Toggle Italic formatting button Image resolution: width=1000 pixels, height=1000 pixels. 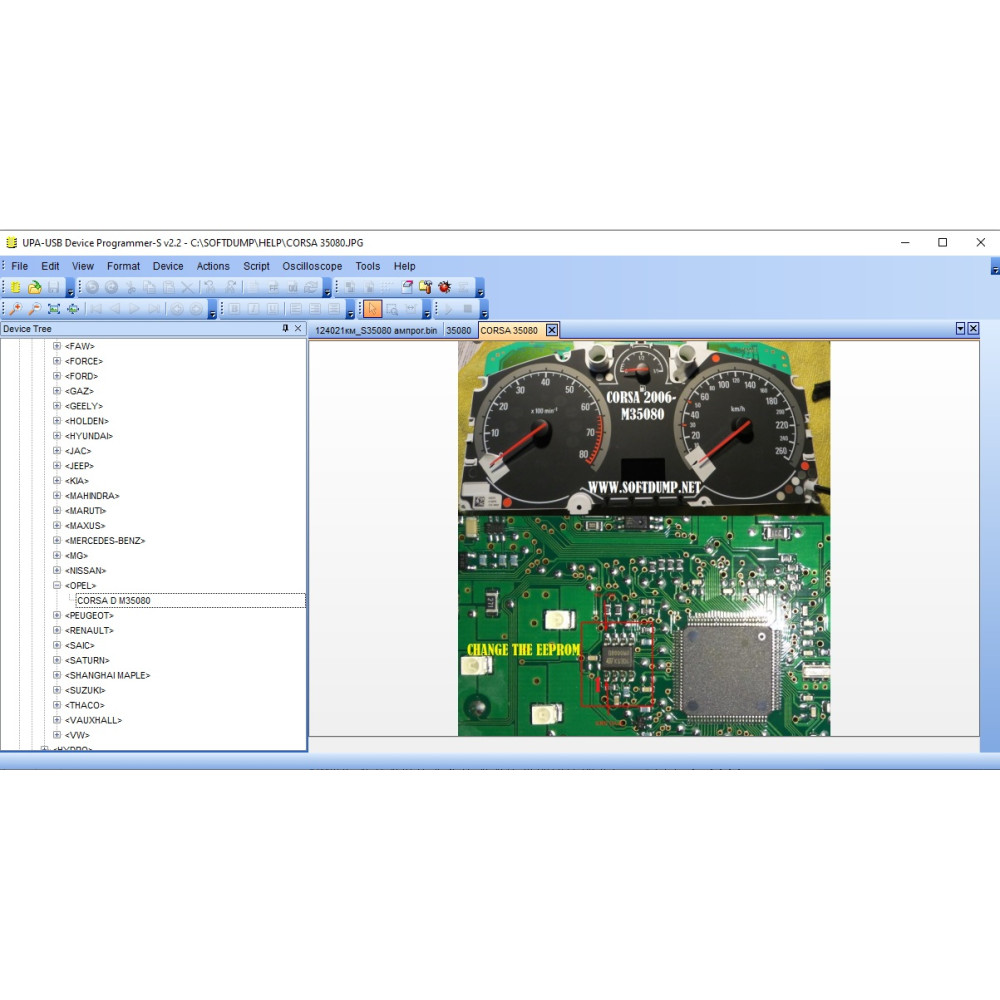tap(254, 309)
